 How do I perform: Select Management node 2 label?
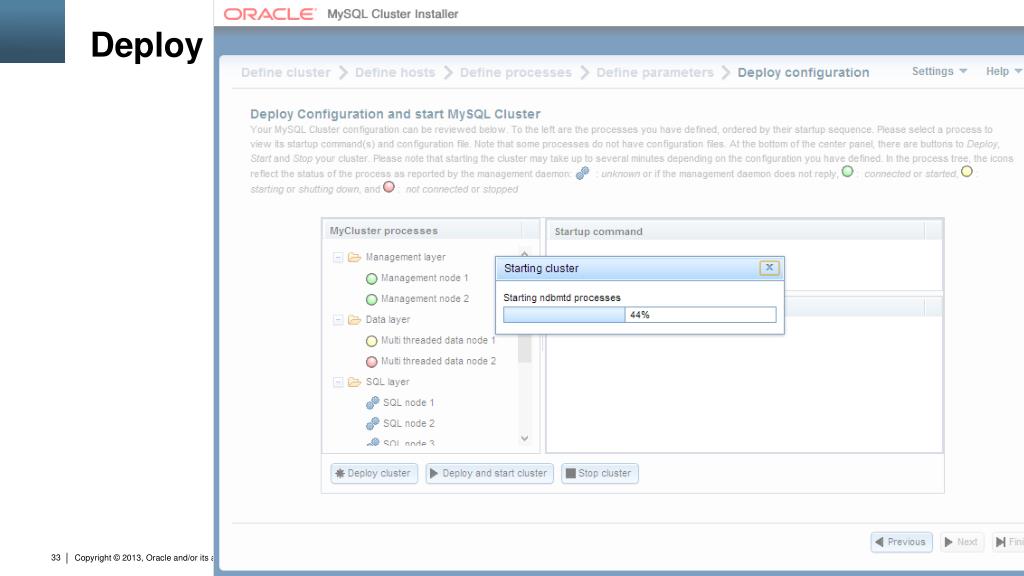[x=424, y=299]
